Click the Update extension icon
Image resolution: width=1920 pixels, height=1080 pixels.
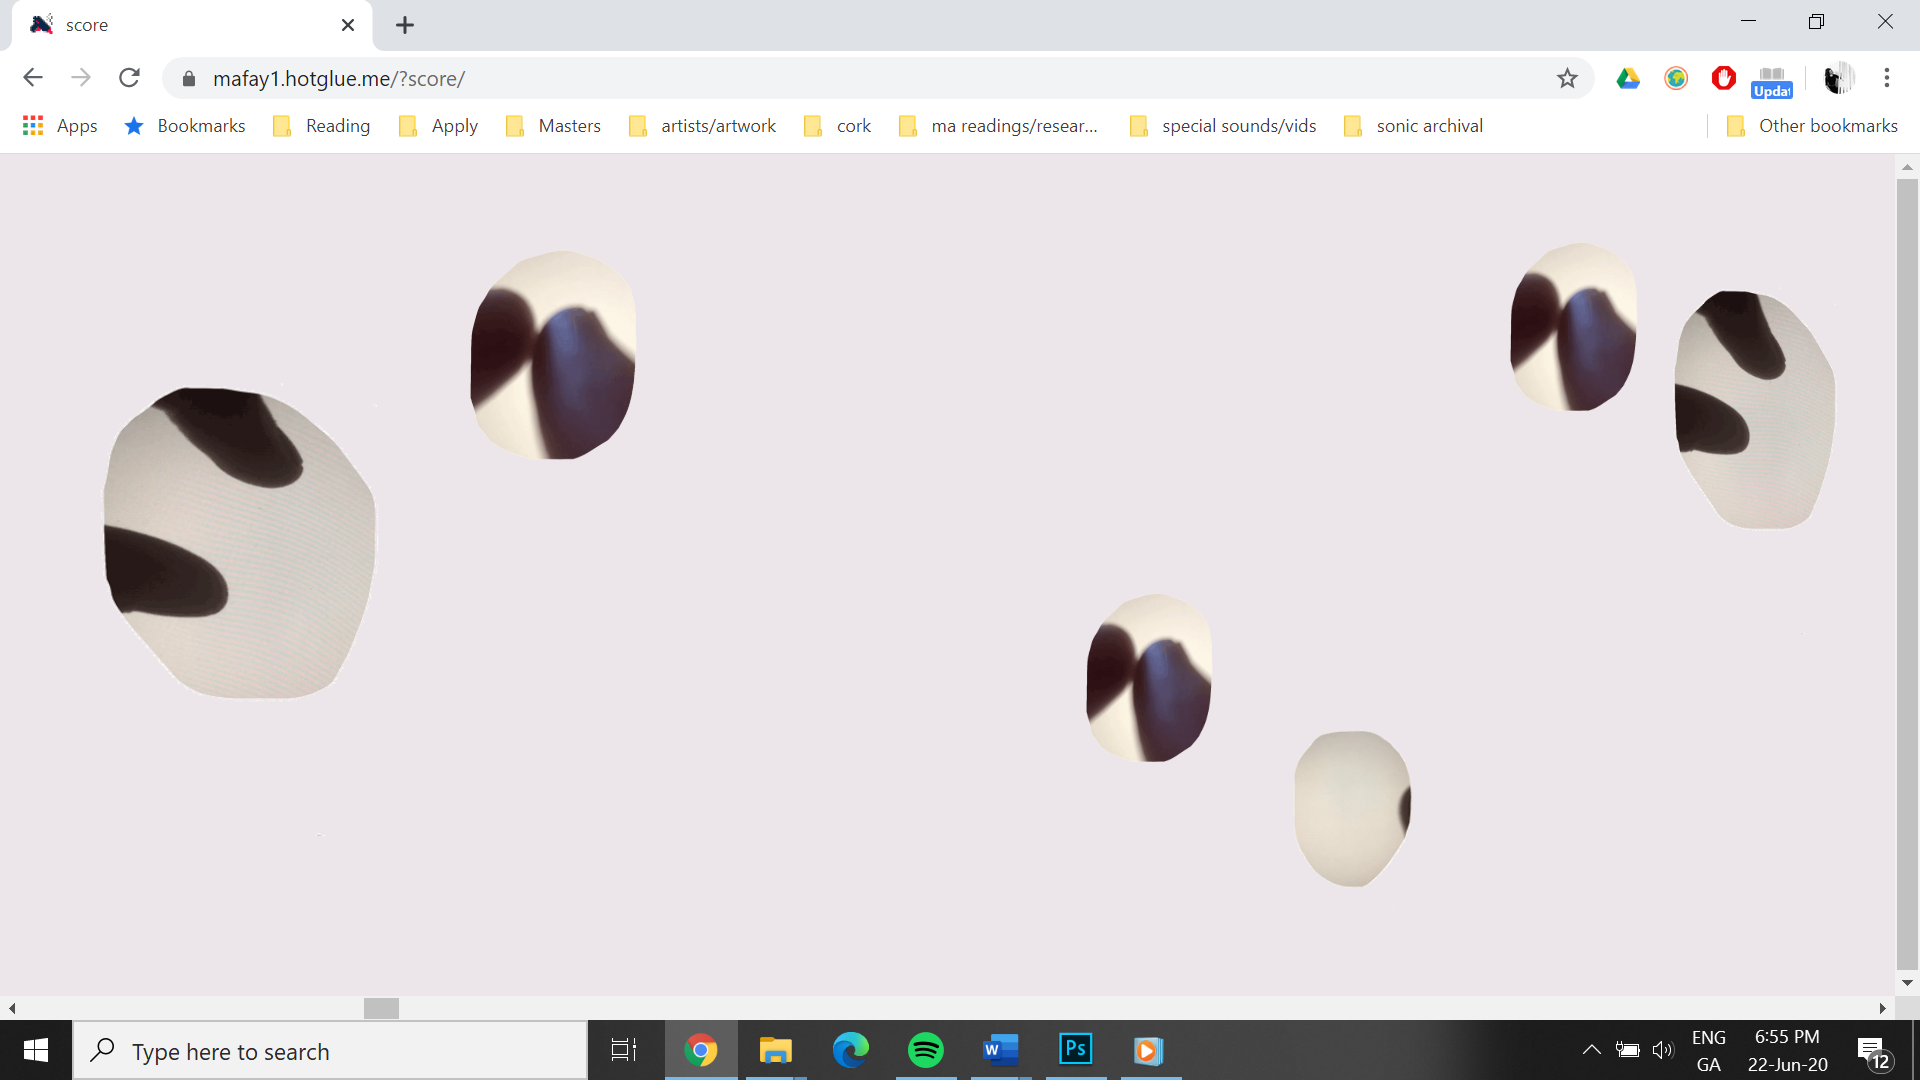[1772, 82]
